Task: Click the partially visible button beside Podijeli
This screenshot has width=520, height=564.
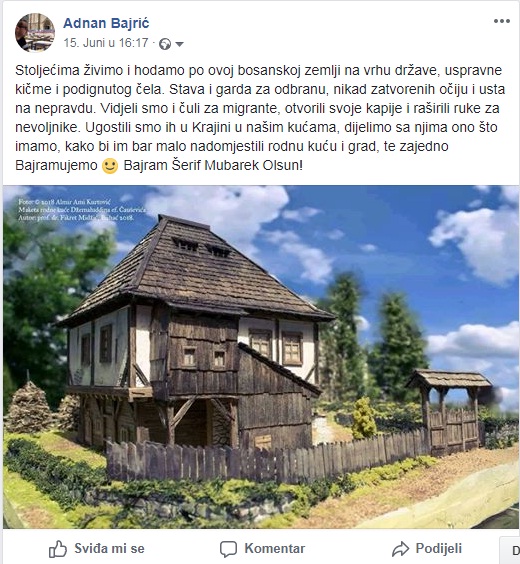Action: pyautogui.click(x=510, y=550)
